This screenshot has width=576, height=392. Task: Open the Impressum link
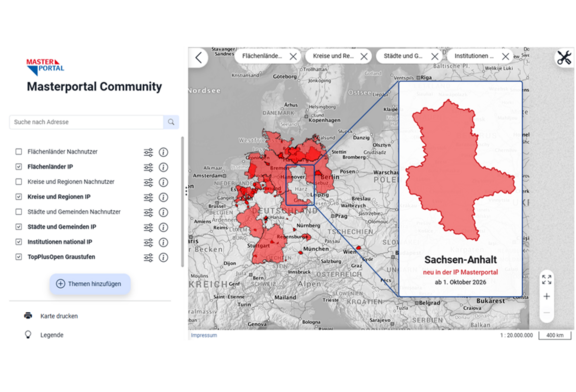click(204, 335)
